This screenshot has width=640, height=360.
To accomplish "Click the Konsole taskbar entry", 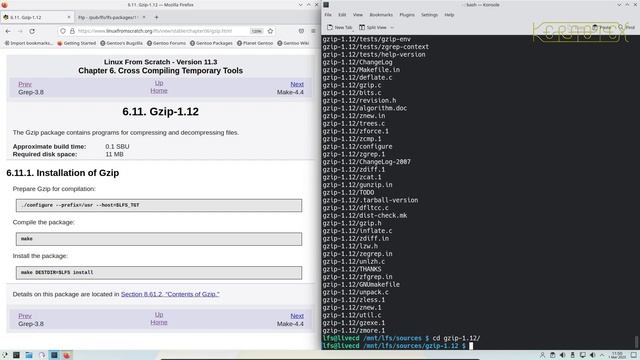I will pyautogui.click(x=54, y=355).
